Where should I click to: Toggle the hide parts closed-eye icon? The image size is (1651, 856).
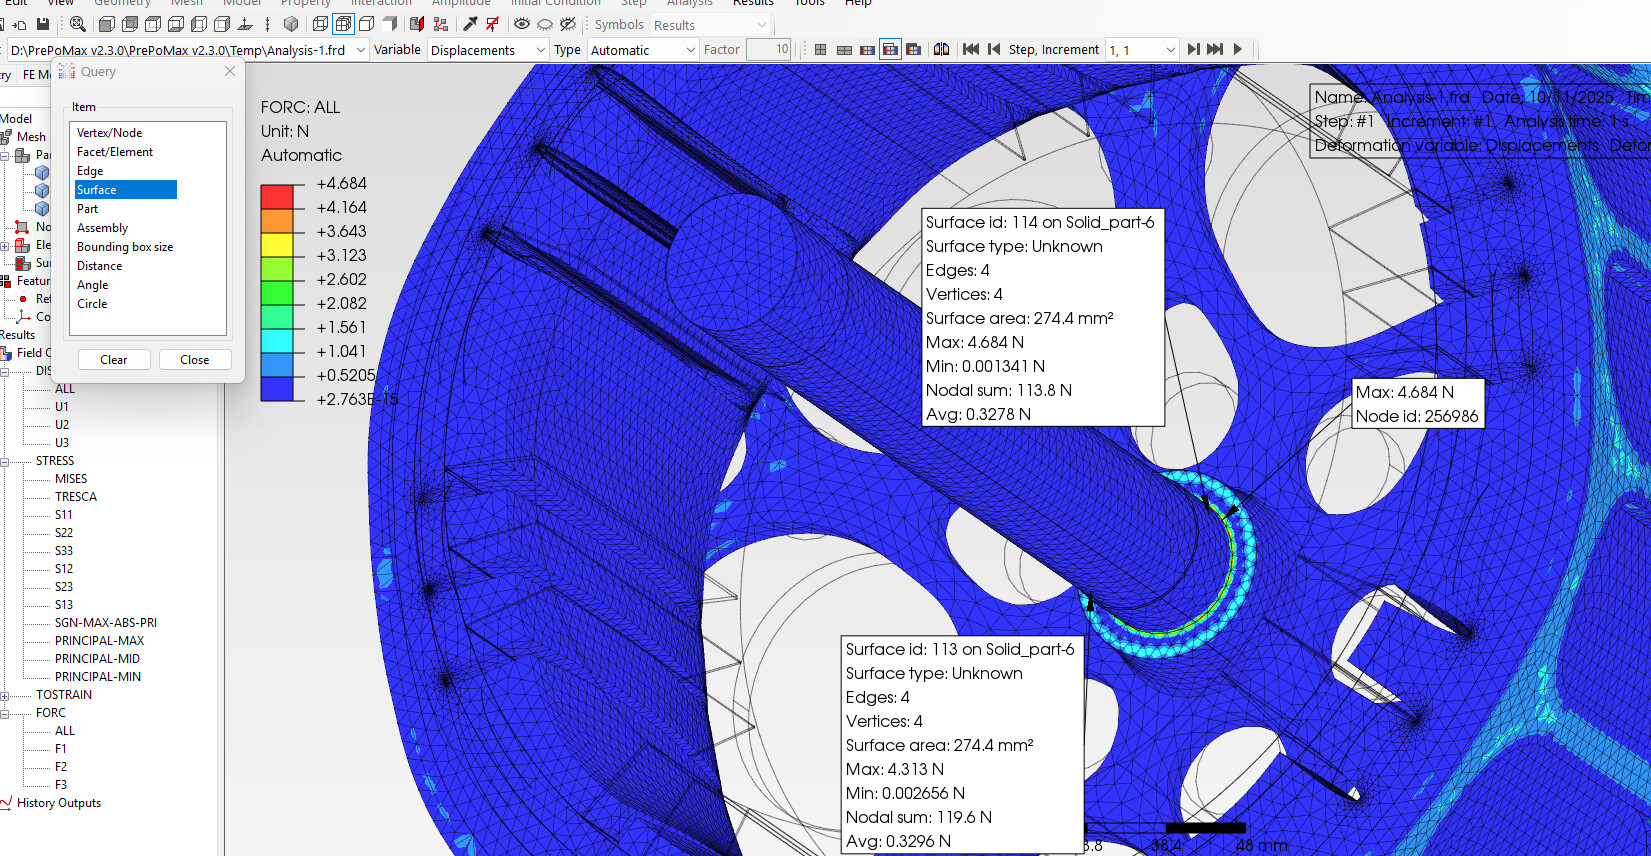545,24
